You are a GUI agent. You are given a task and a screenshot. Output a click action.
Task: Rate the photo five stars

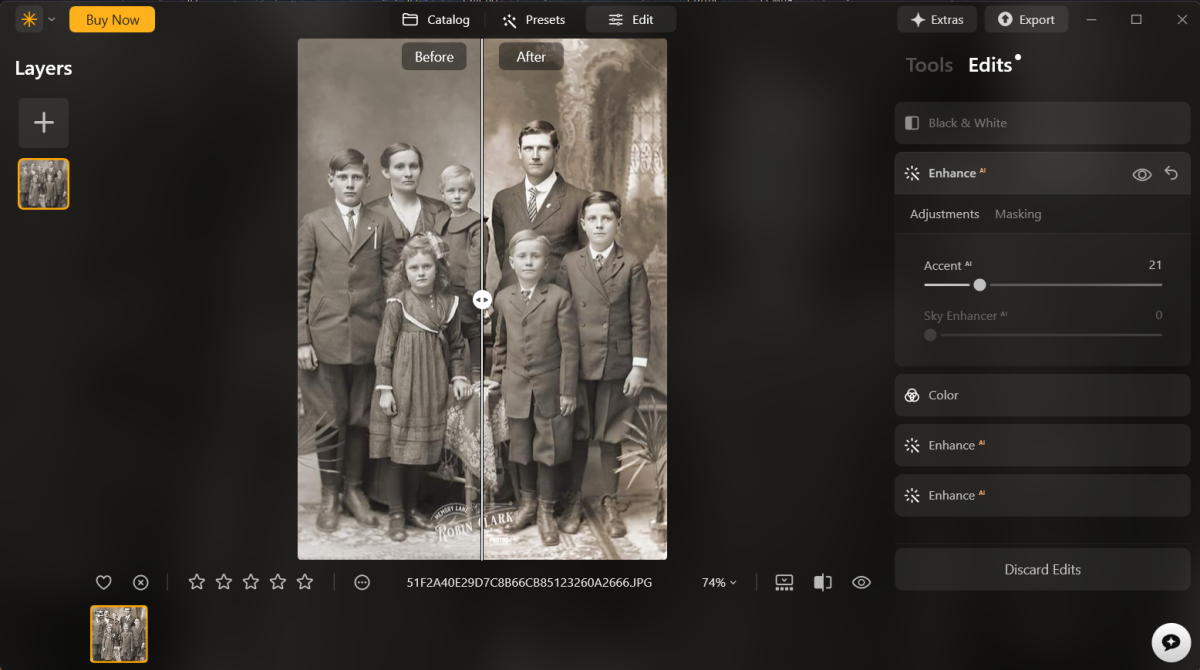coord(305,582)
